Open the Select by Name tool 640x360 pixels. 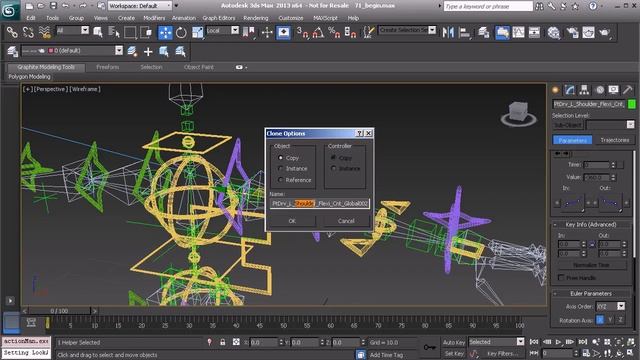(114, 32)
